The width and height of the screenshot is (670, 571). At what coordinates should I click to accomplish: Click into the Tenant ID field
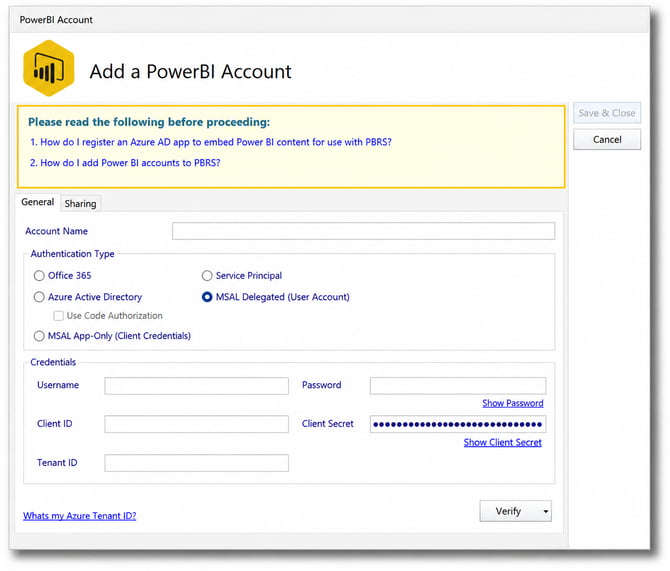[197, 463]
